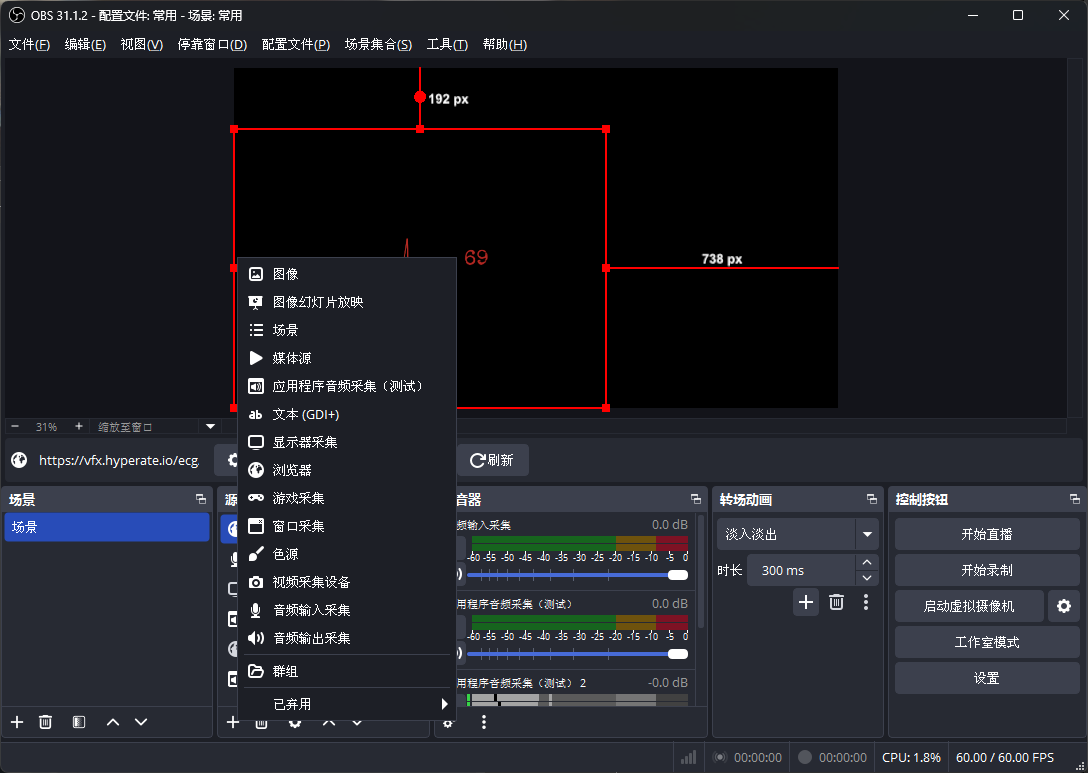The image size is (1088, 773).
Task: Toggle the virtual camera (启动虚拟摄像机)
Action: click(x=968, y=606)
